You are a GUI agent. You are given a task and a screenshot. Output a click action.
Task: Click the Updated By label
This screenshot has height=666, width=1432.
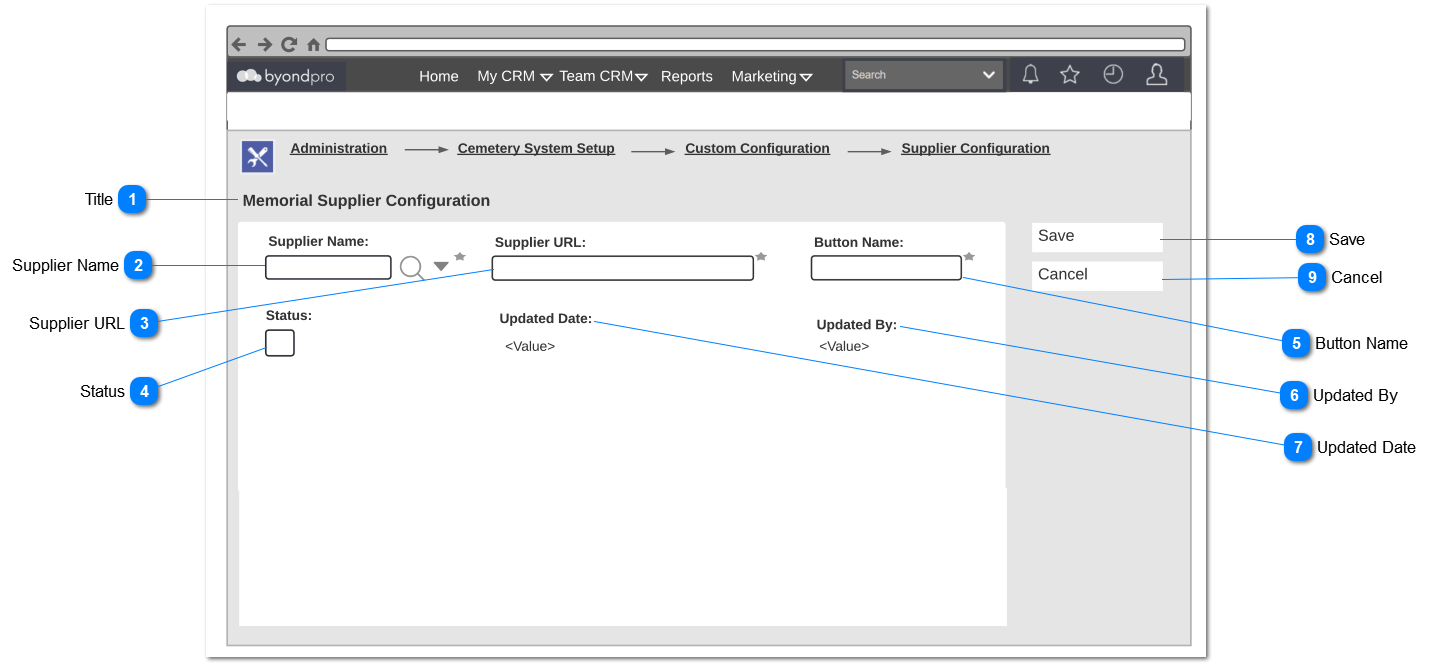click(857, 325)
